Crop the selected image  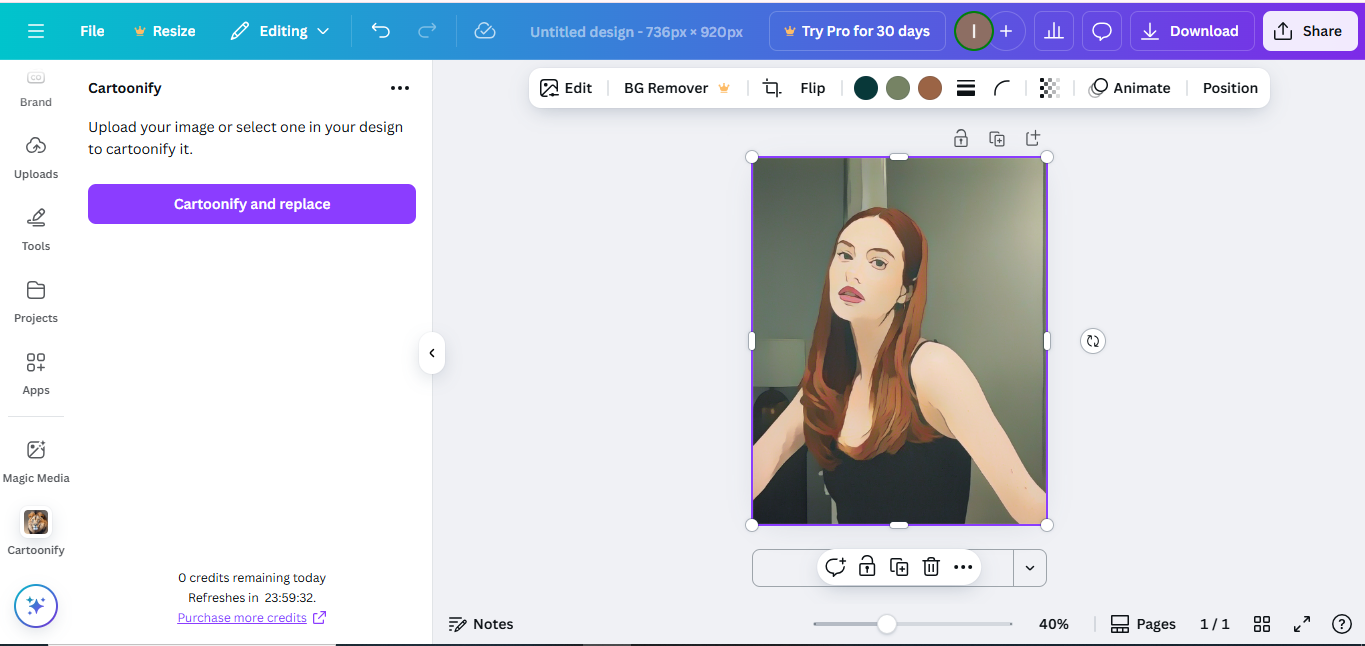coord(771,88)
